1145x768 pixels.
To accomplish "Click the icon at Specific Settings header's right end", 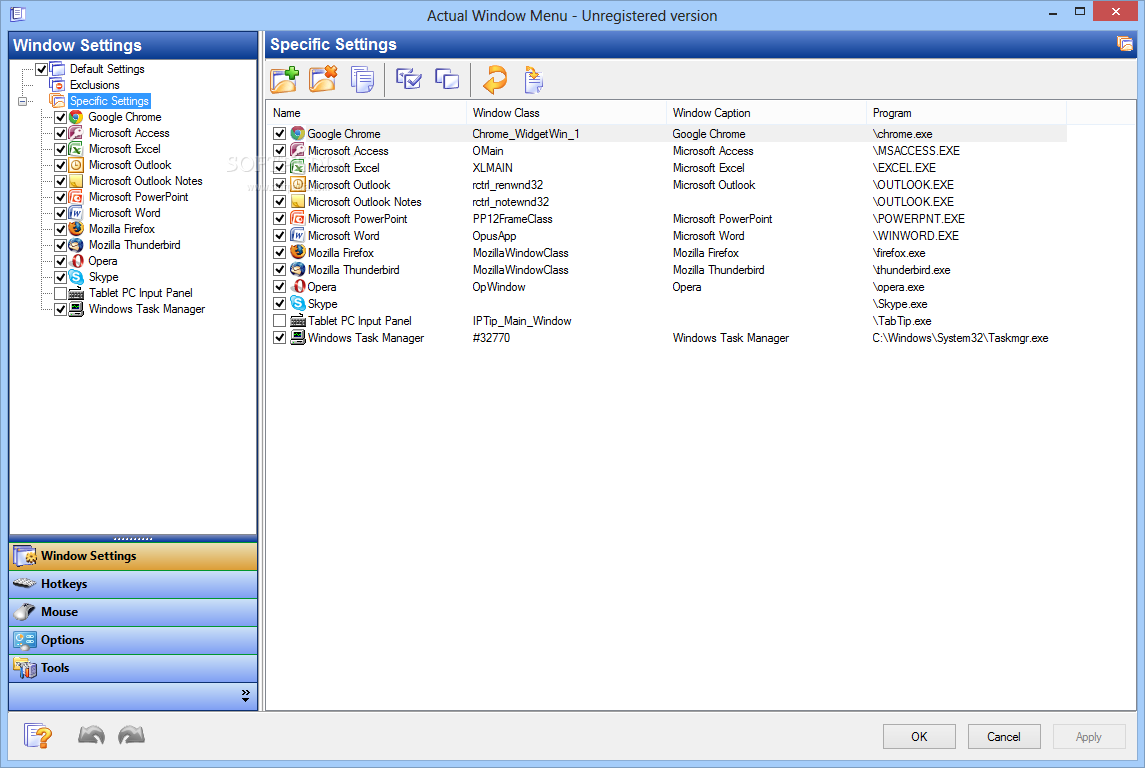I will pyautogui.click(x=1125, y=45).
